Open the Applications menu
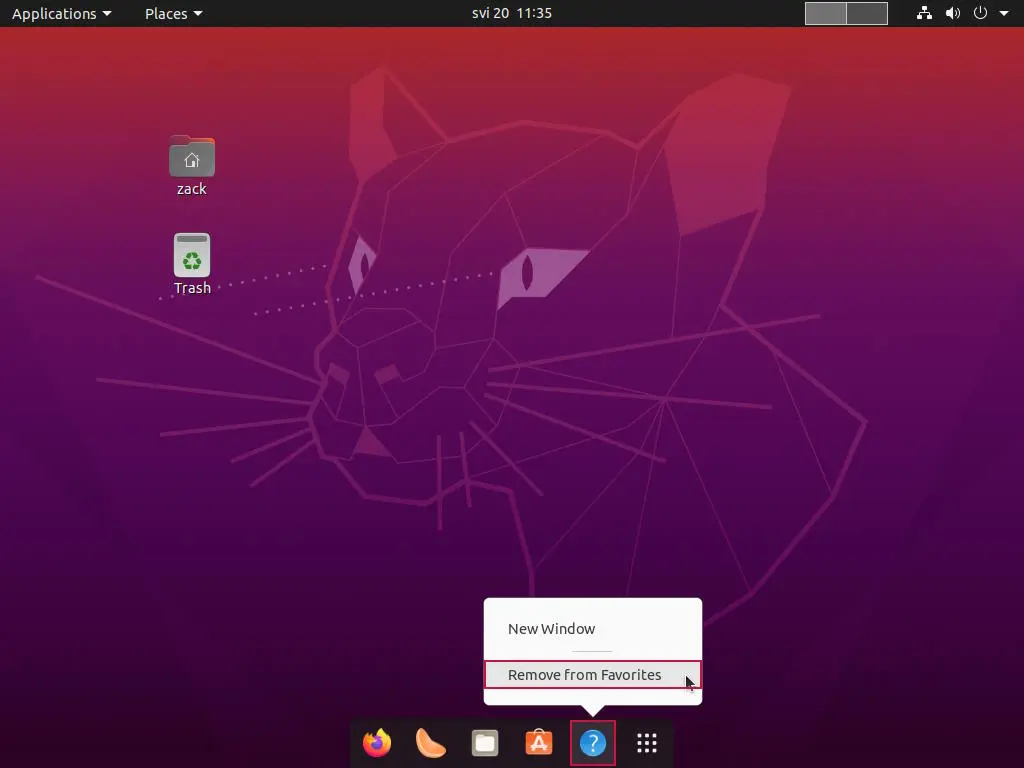 click(x=61, y=13)
